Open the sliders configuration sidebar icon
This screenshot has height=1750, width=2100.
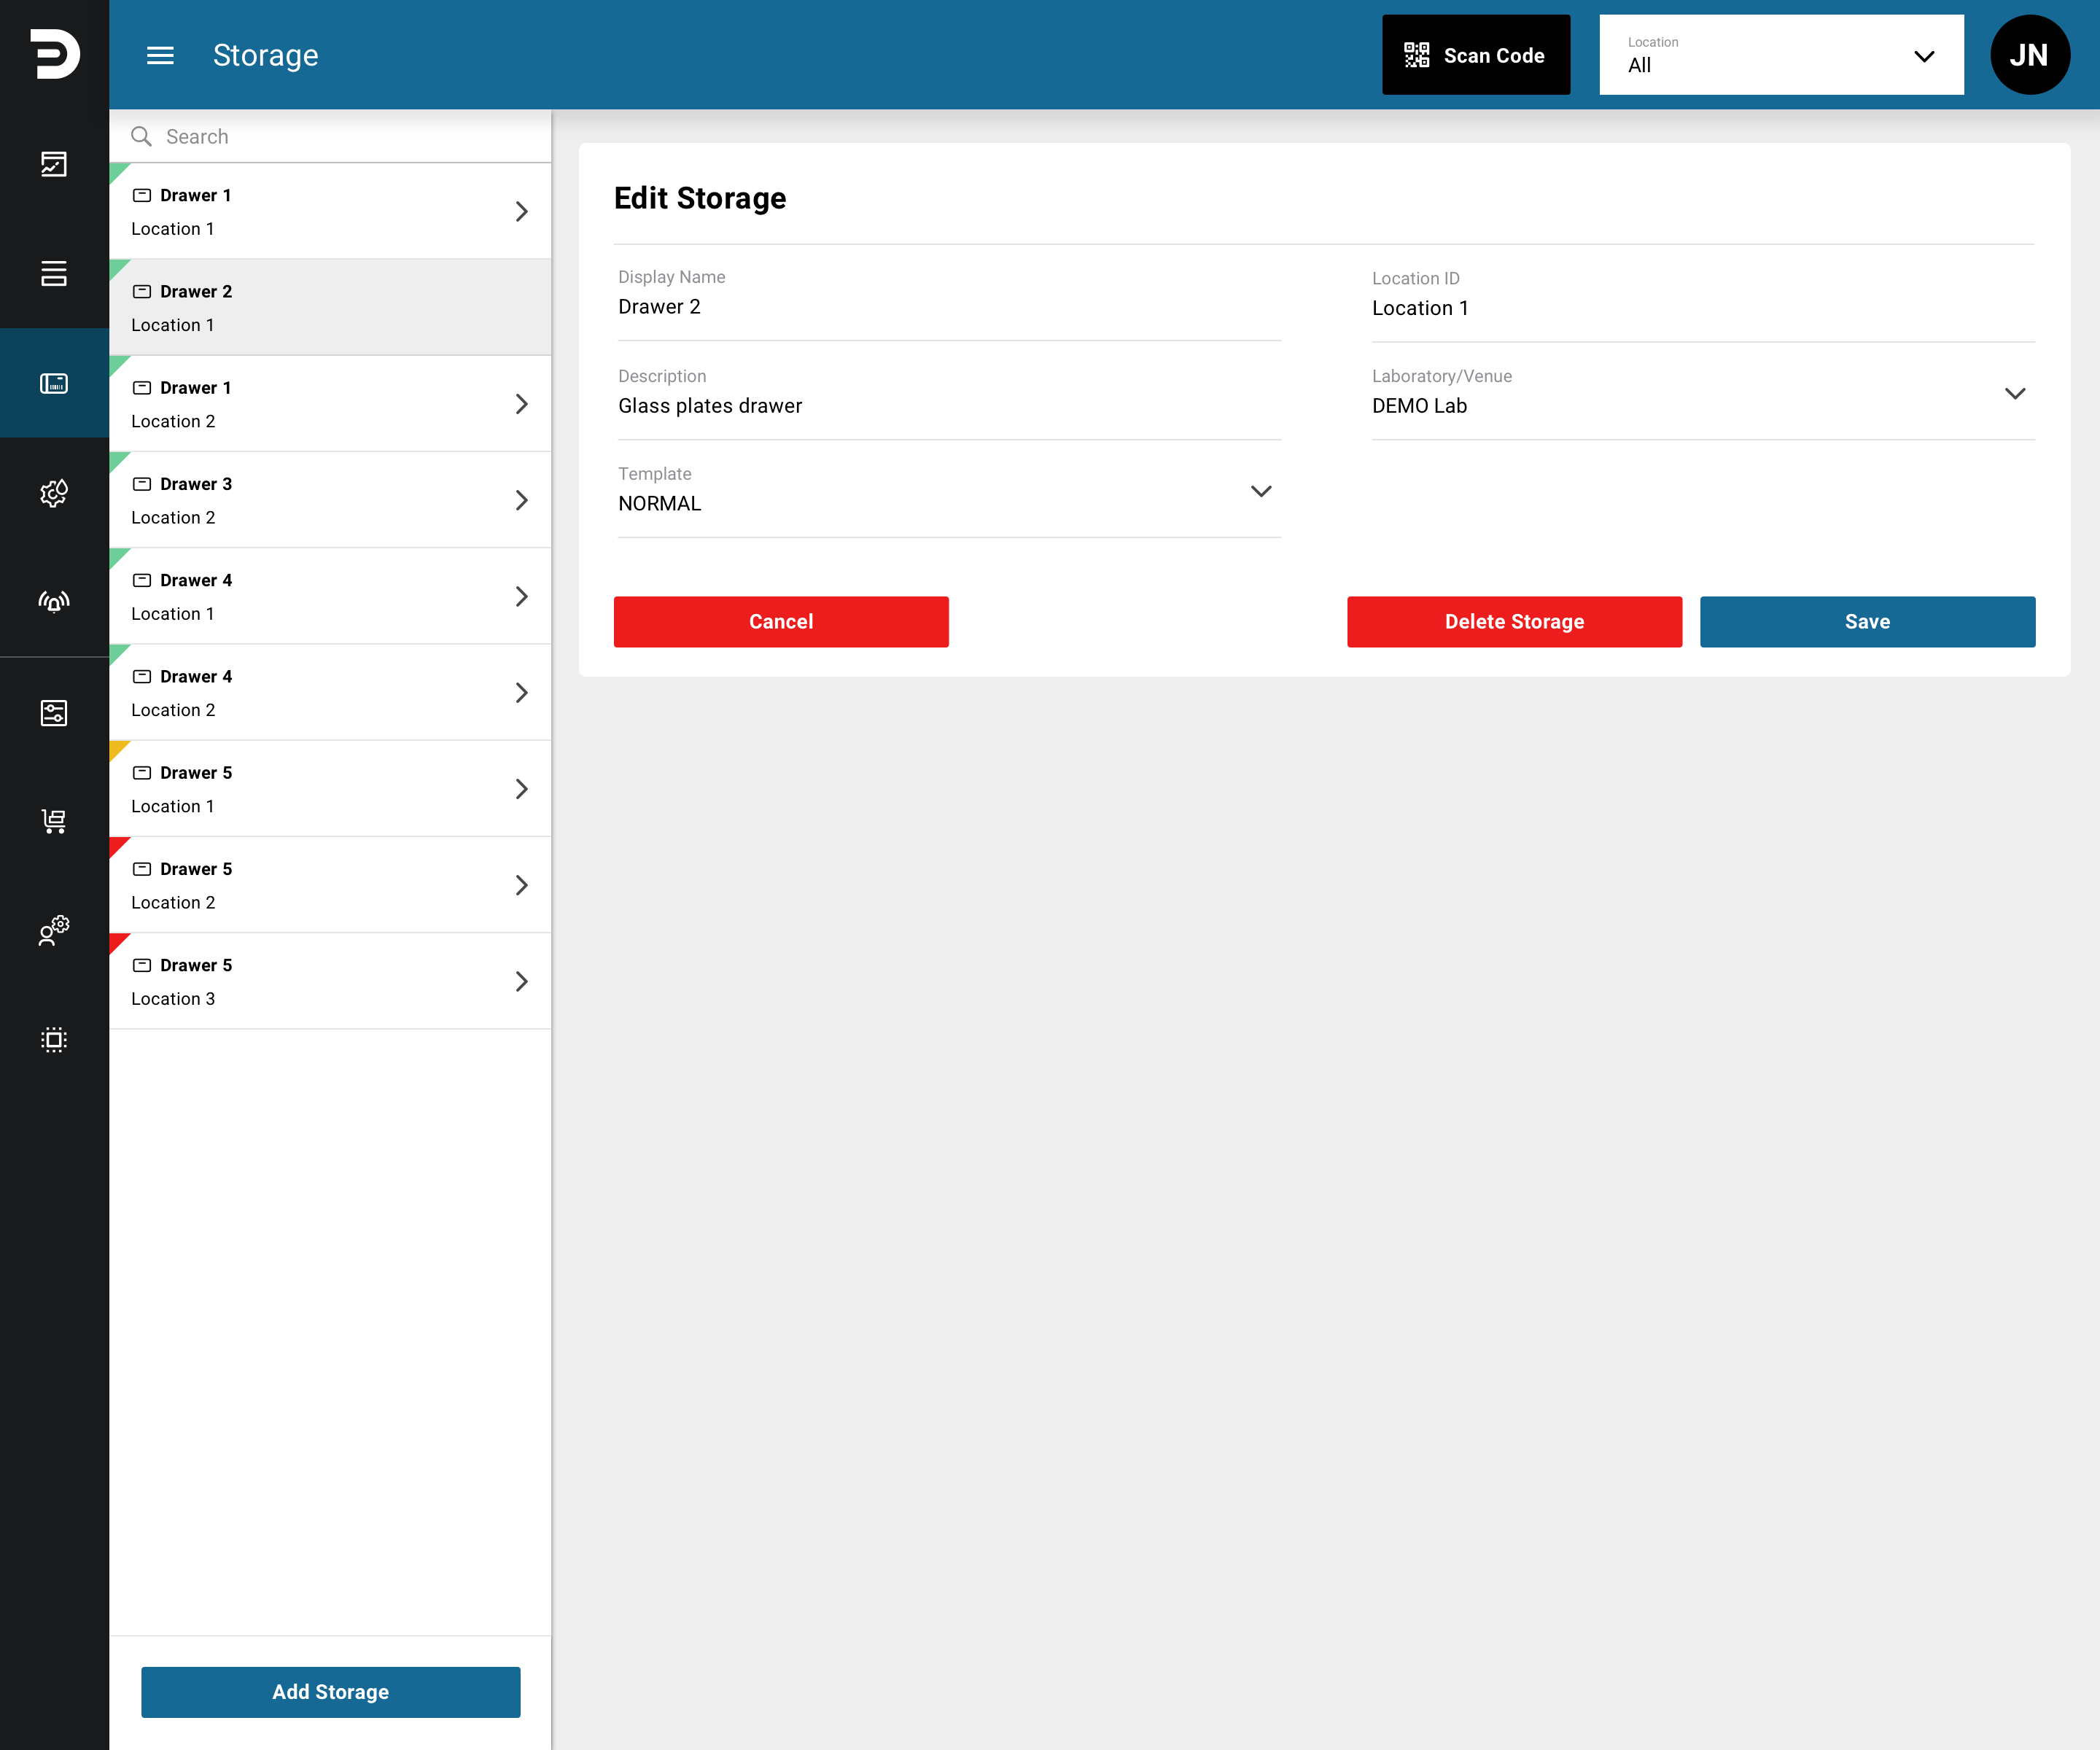click(54, 712)
